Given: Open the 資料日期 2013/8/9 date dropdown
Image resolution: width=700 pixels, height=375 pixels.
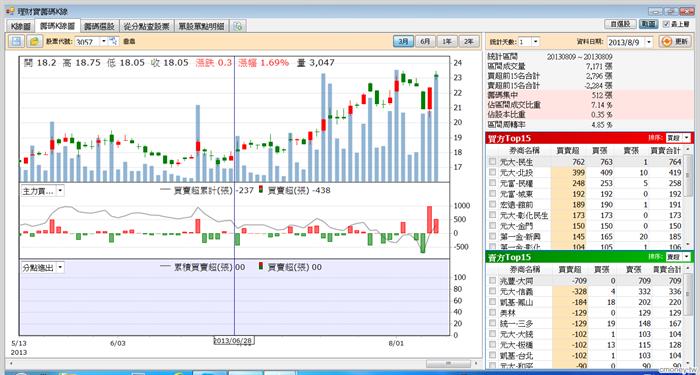Looking at the screenshot, I should 649,42.
